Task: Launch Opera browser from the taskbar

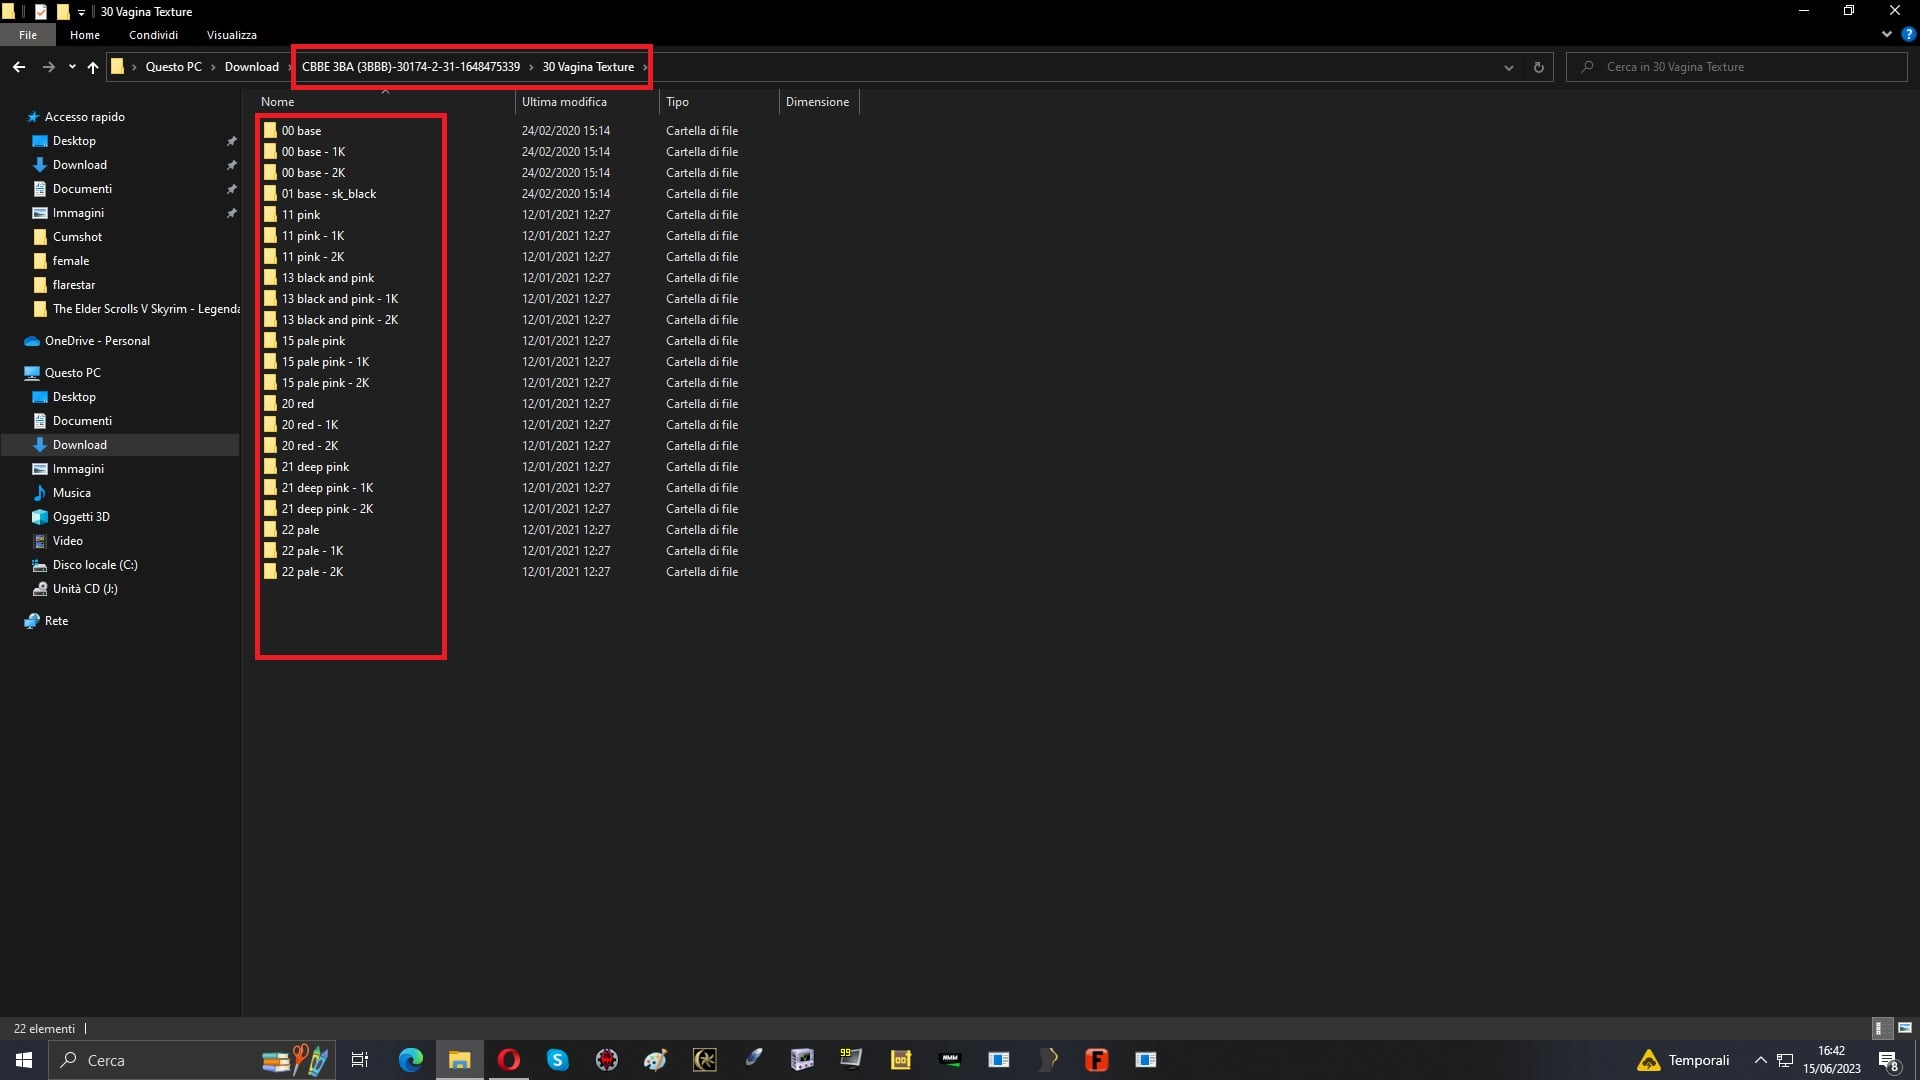Action: 508,1060
